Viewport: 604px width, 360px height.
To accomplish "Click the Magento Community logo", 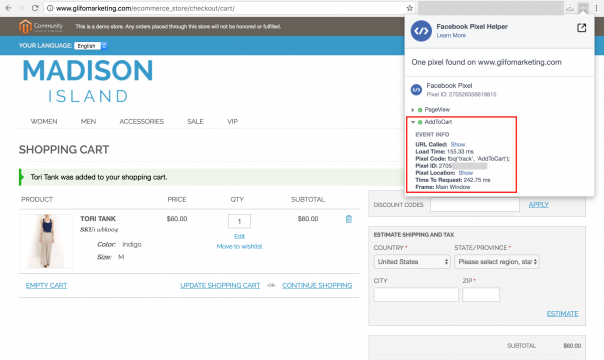I will click(x=41, y=27).
